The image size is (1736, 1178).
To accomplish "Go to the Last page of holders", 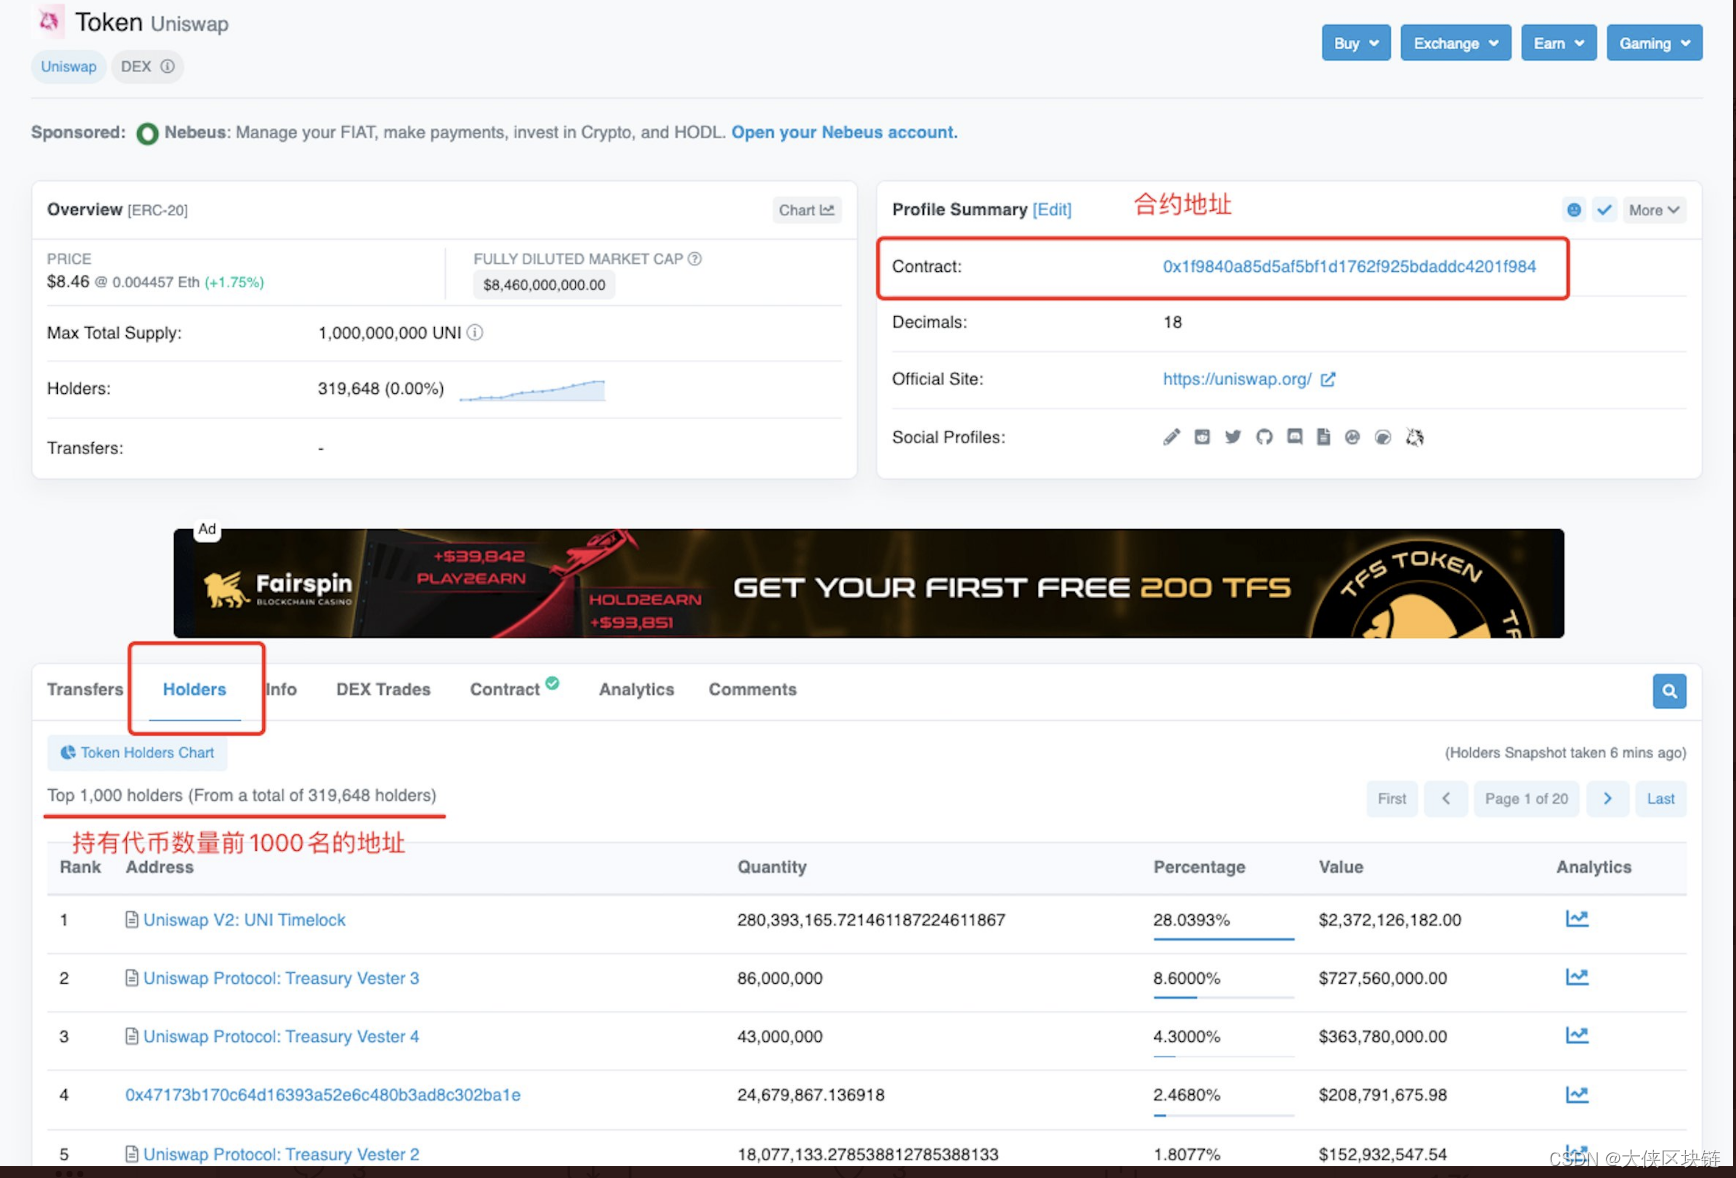I will tap(1660, 798).
